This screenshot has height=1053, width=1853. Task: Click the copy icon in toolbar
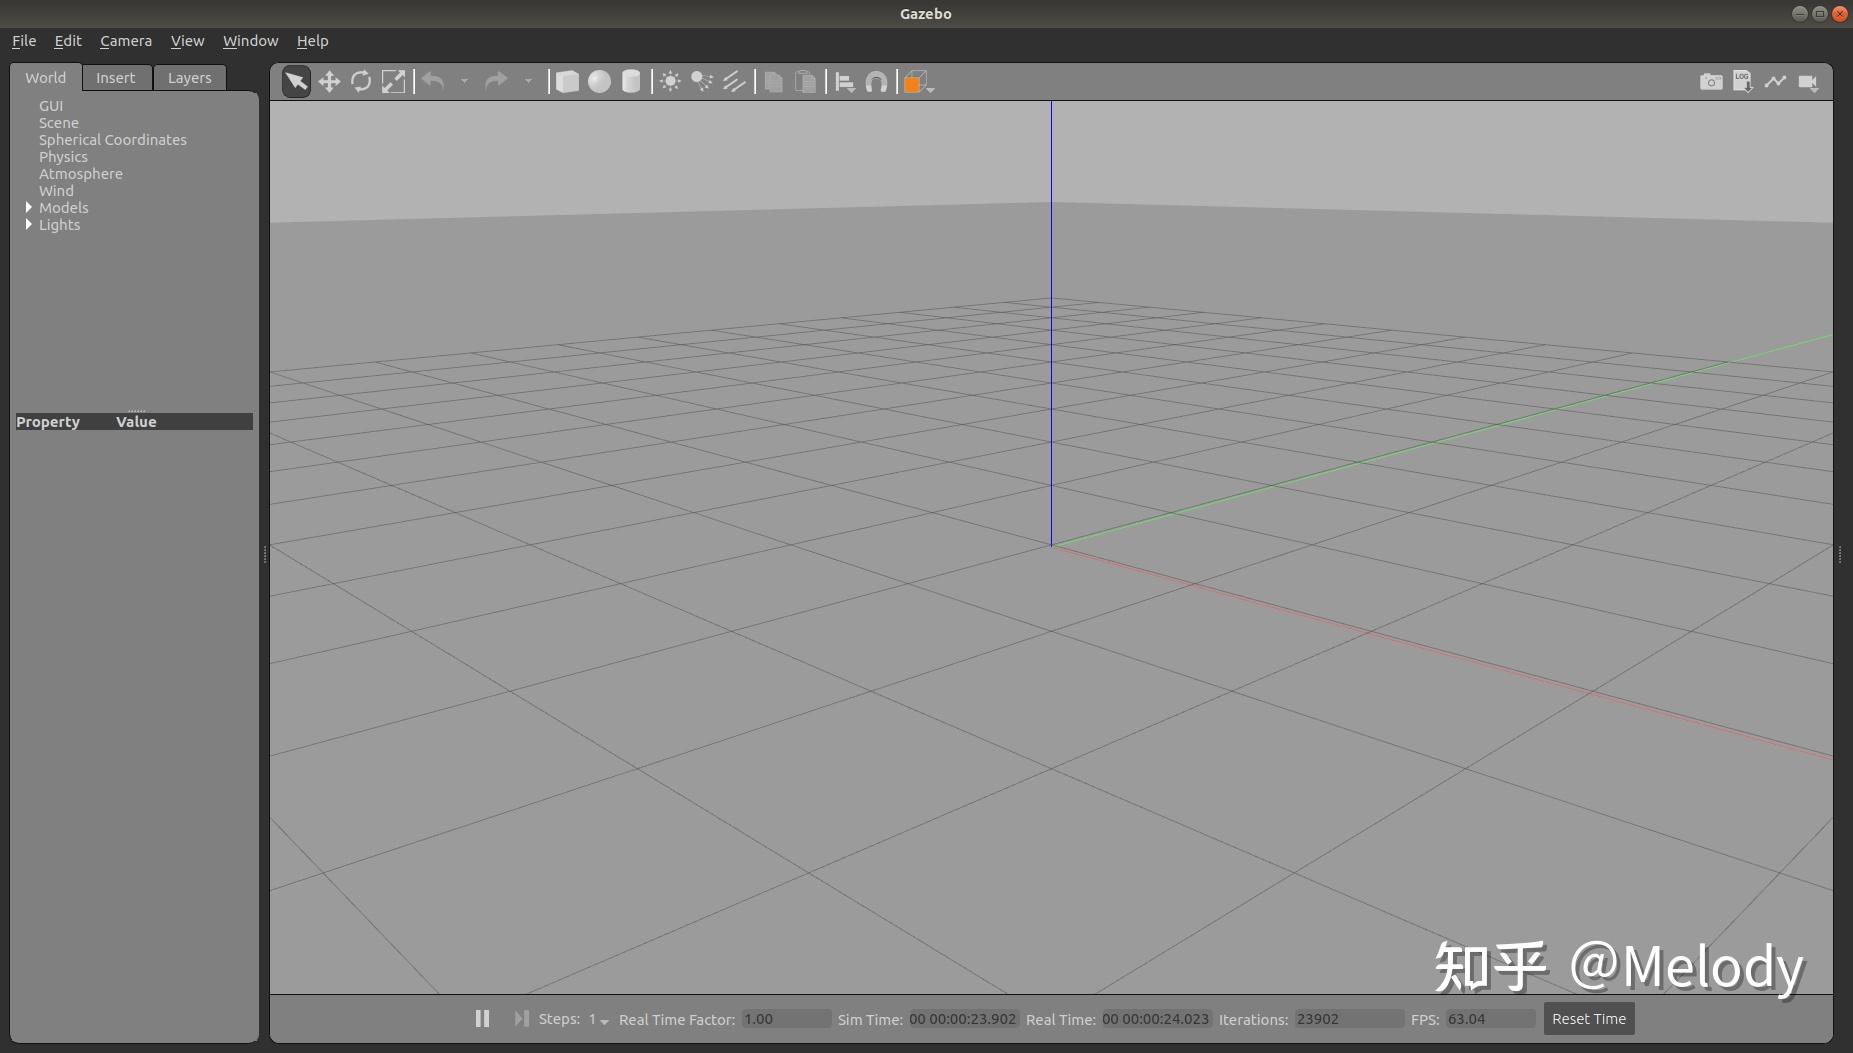click(x=773, y=81)
